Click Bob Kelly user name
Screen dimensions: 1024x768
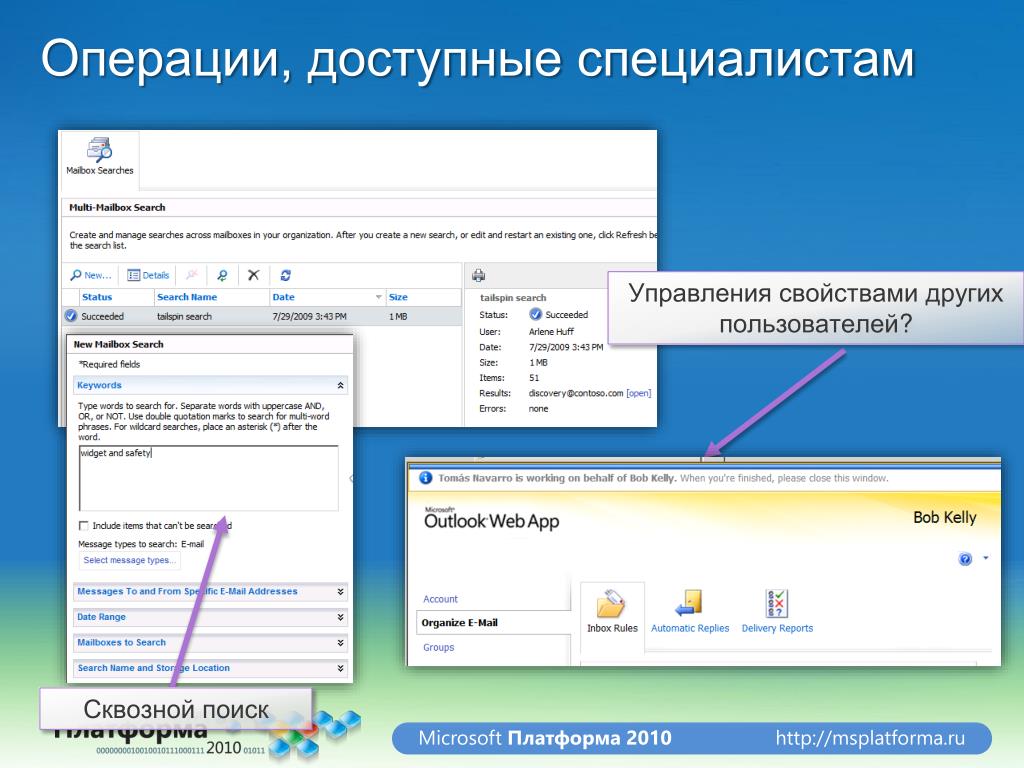pyautogui.click(x=944, y=517)
